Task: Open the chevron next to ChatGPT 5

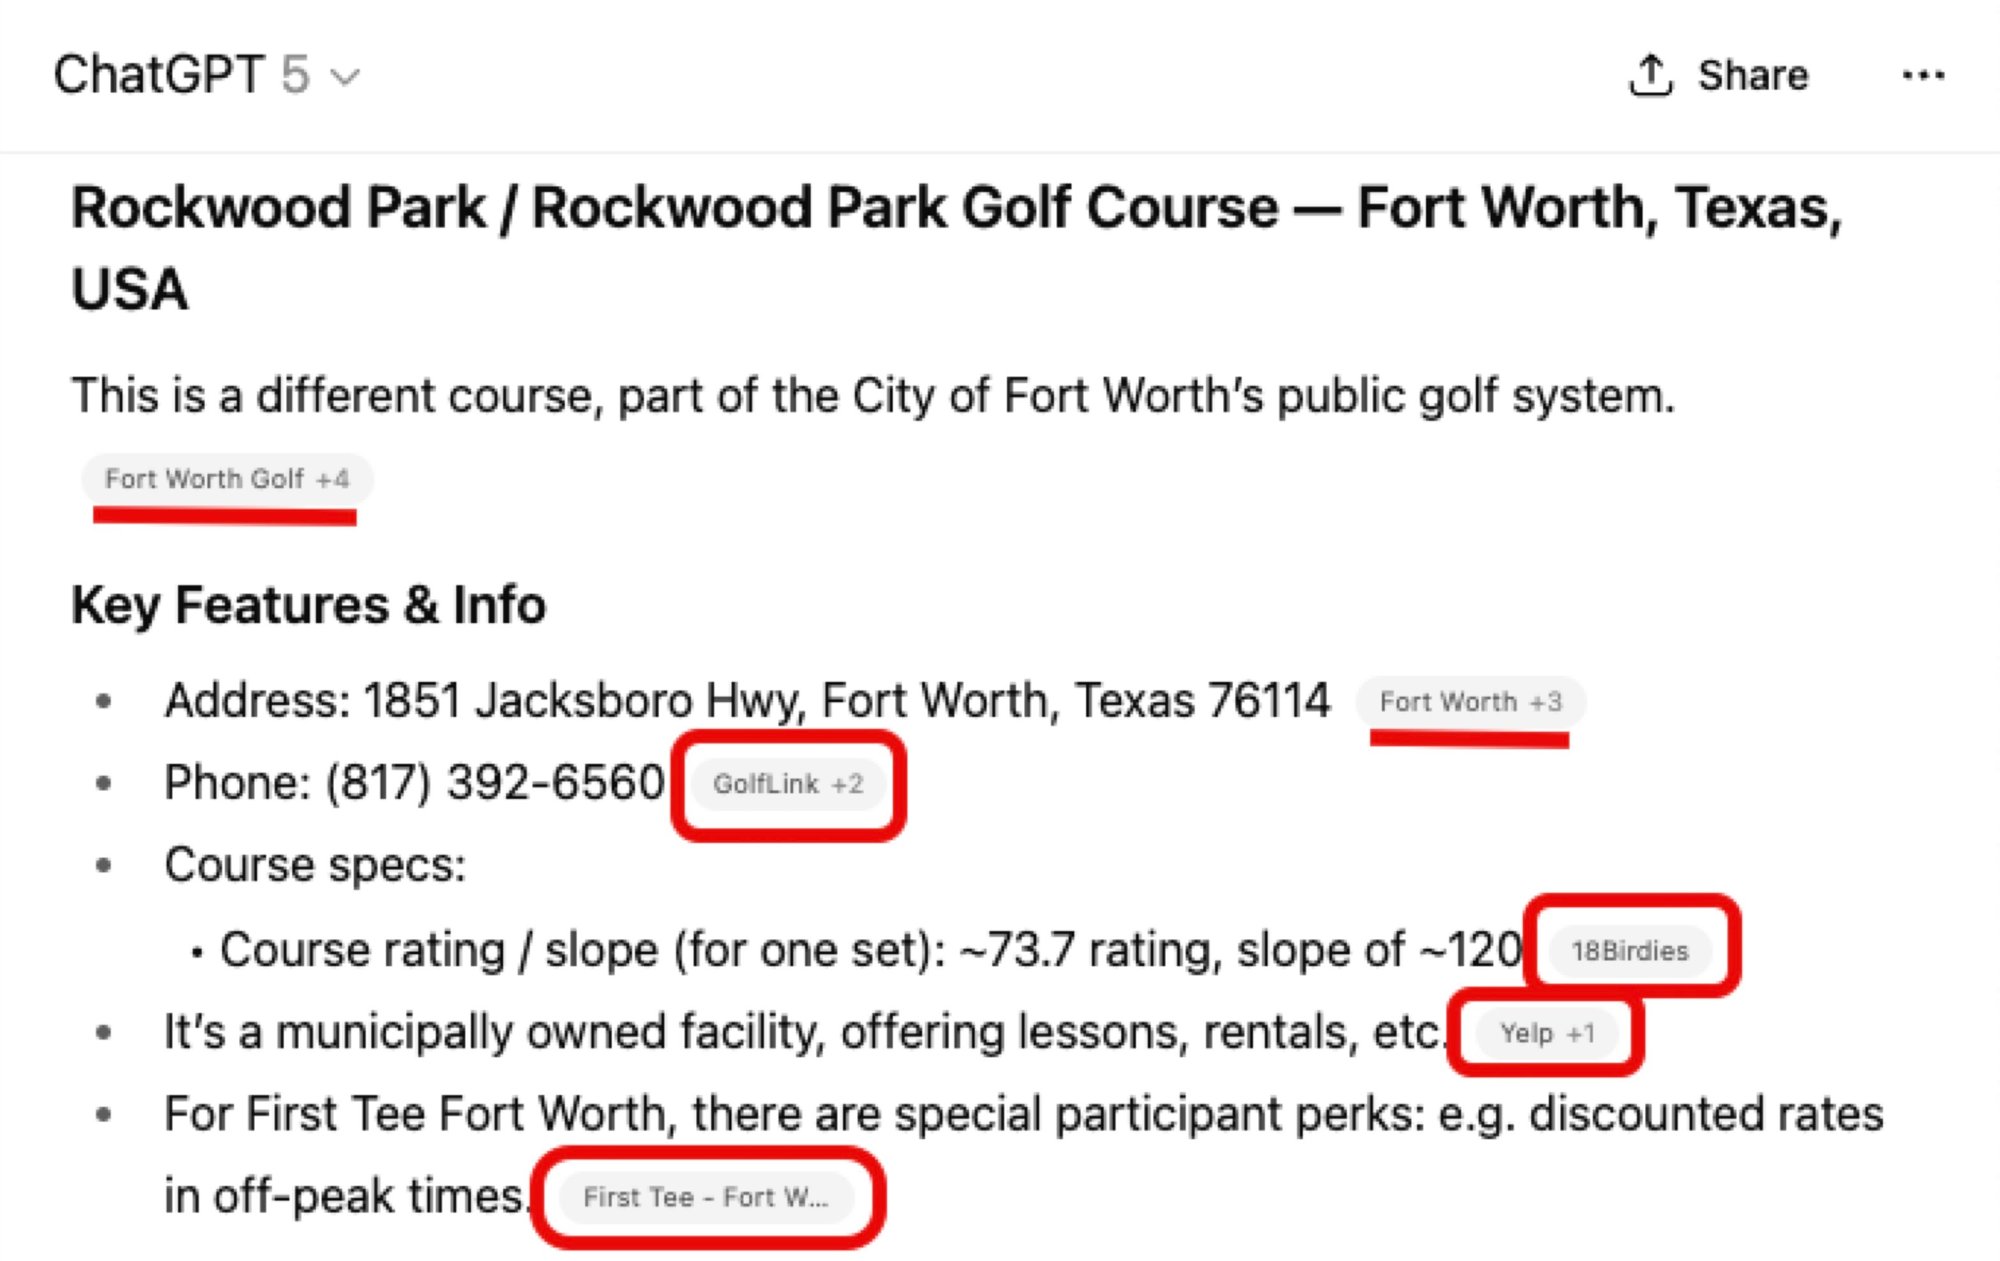Action: pos(345,76)
